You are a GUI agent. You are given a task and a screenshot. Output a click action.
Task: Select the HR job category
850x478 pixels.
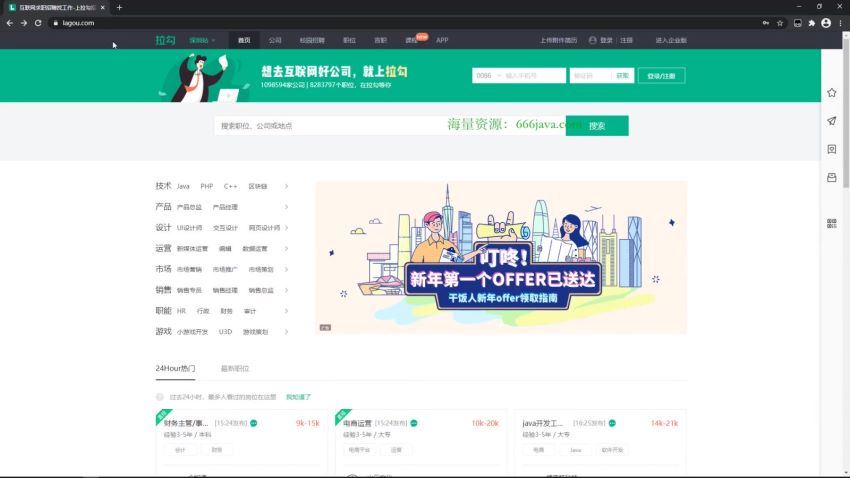(181, 311)
